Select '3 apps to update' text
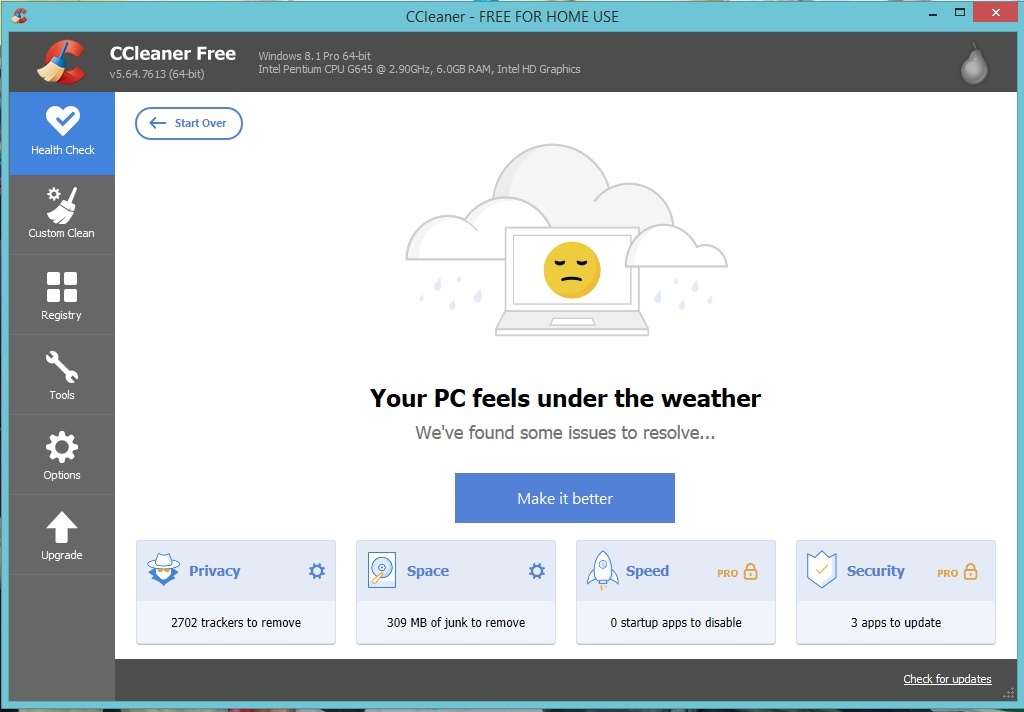The image size is (1024, 712). coord(896,623)
